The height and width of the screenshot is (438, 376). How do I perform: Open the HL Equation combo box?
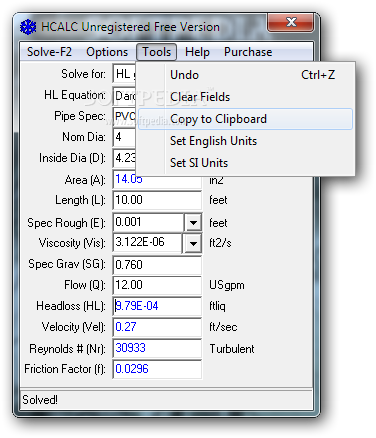[124, 96]
